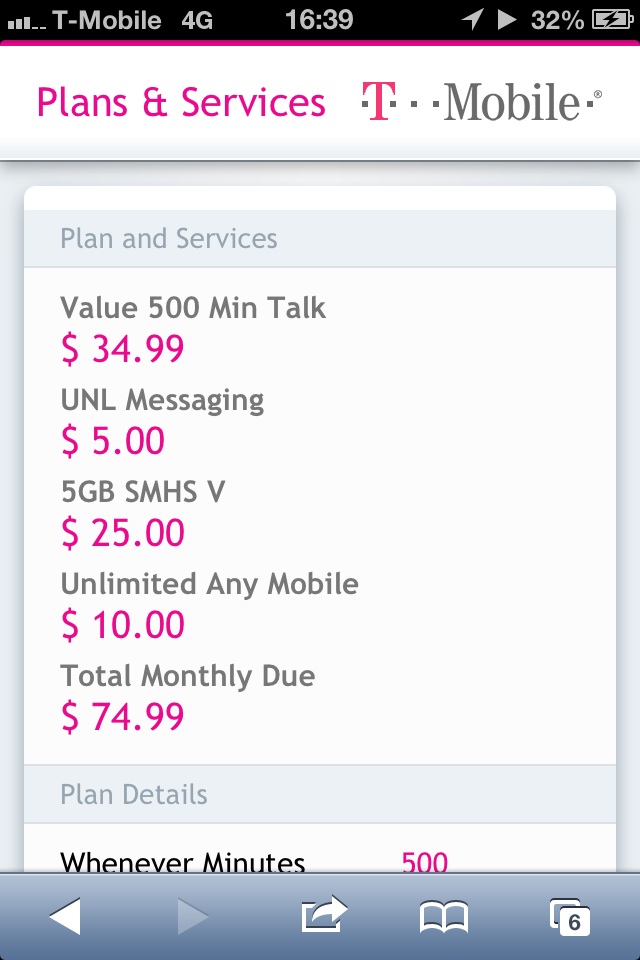Screen dimensions: 640x960
Task: Open the tabs switcher showing 6
Action: point(570,917)
